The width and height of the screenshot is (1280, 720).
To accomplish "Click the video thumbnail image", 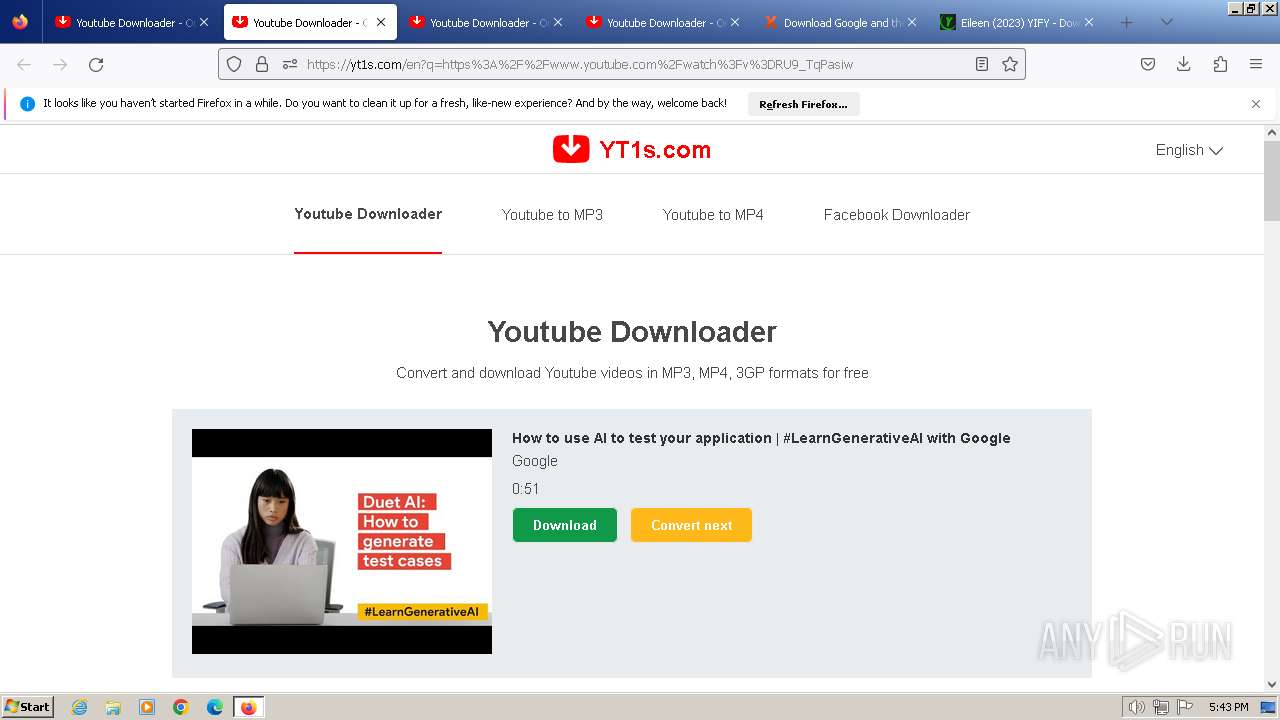I will click(342, 541).
